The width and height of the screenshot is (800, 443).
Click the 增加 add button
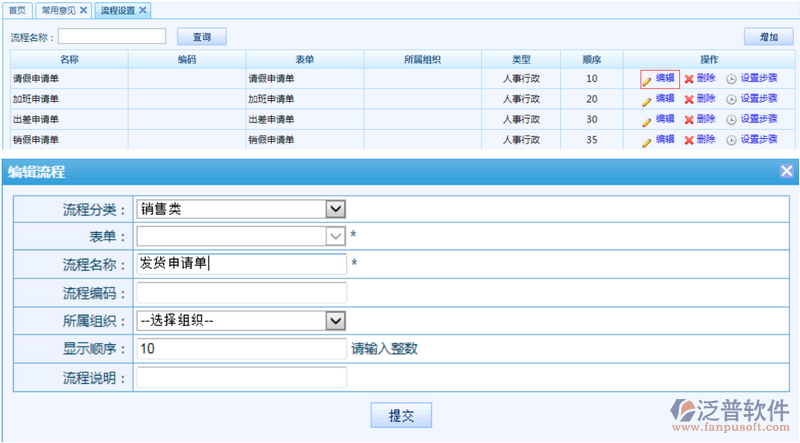coord(768,37)
